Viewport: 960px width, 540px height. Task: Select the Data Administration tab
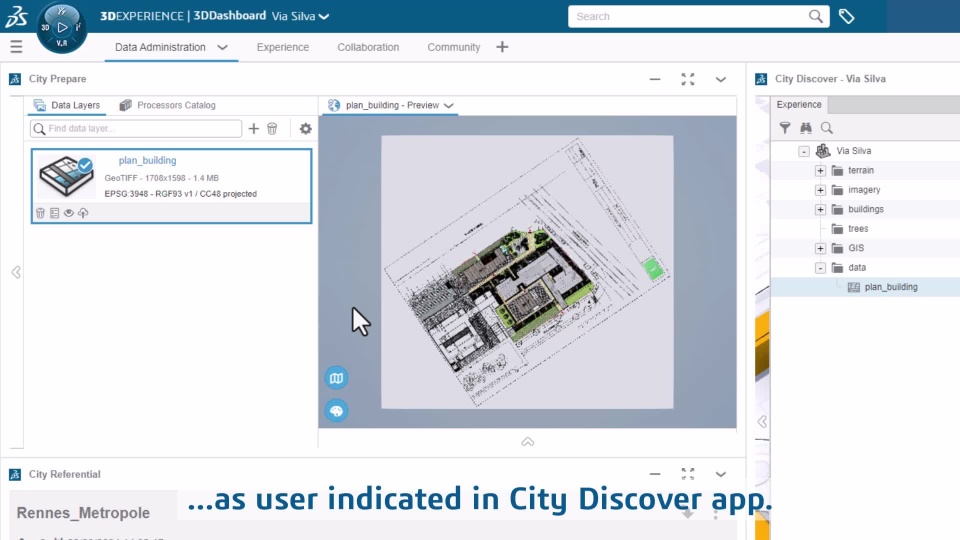coord(160,47)
